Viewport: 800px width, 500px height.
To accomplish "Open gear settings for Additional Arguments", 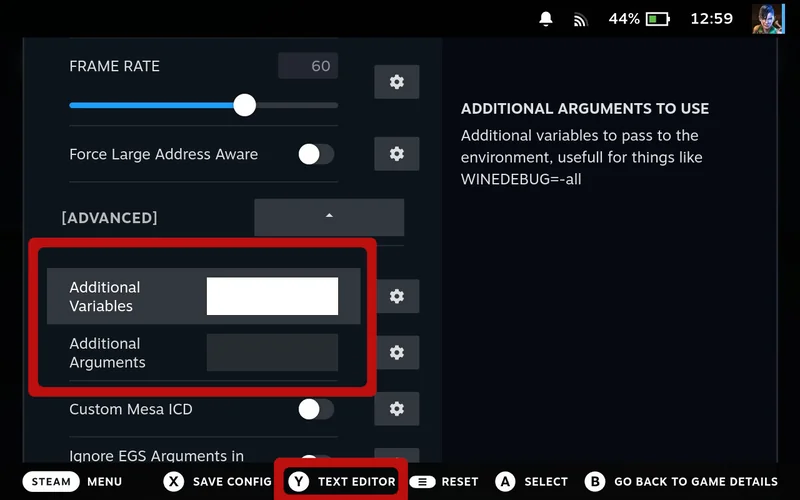I will [396, 352].
